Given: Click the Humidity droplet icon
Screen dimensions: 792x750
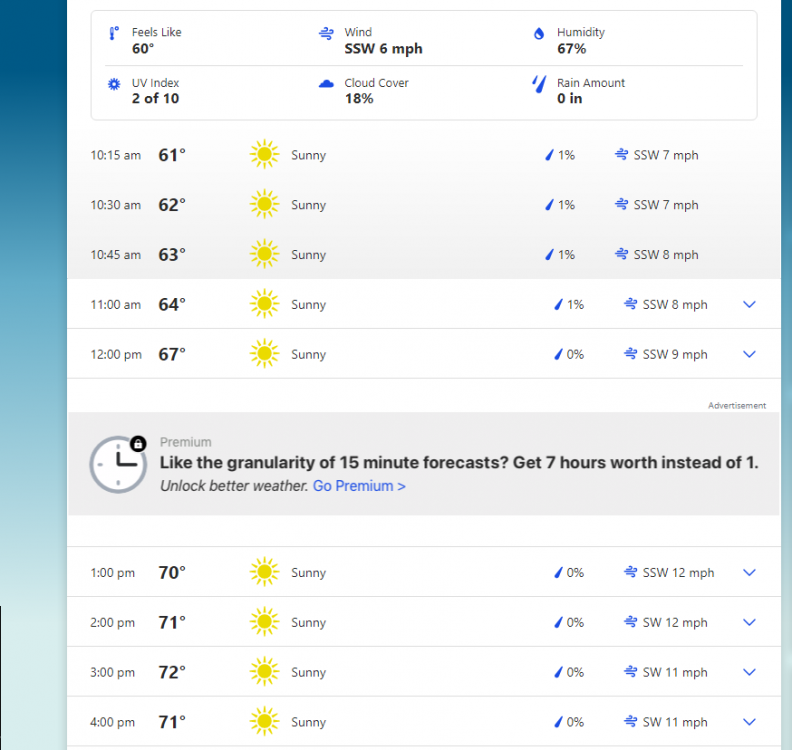Looking at the screenshot, I should [539, 33].
